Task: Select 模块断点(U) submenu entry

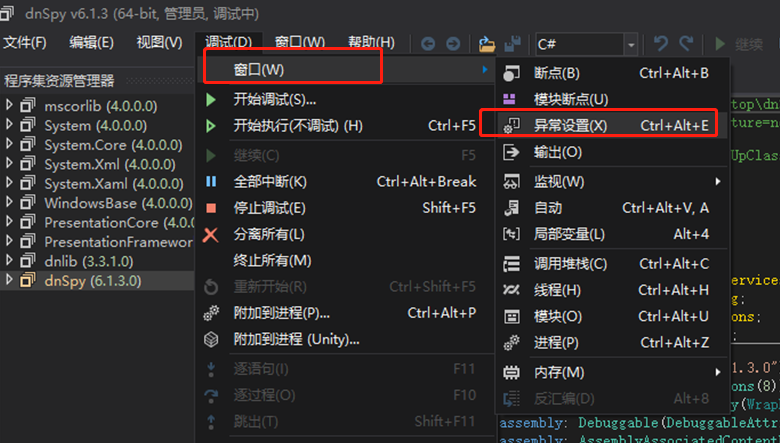Action: coord(612,99)
